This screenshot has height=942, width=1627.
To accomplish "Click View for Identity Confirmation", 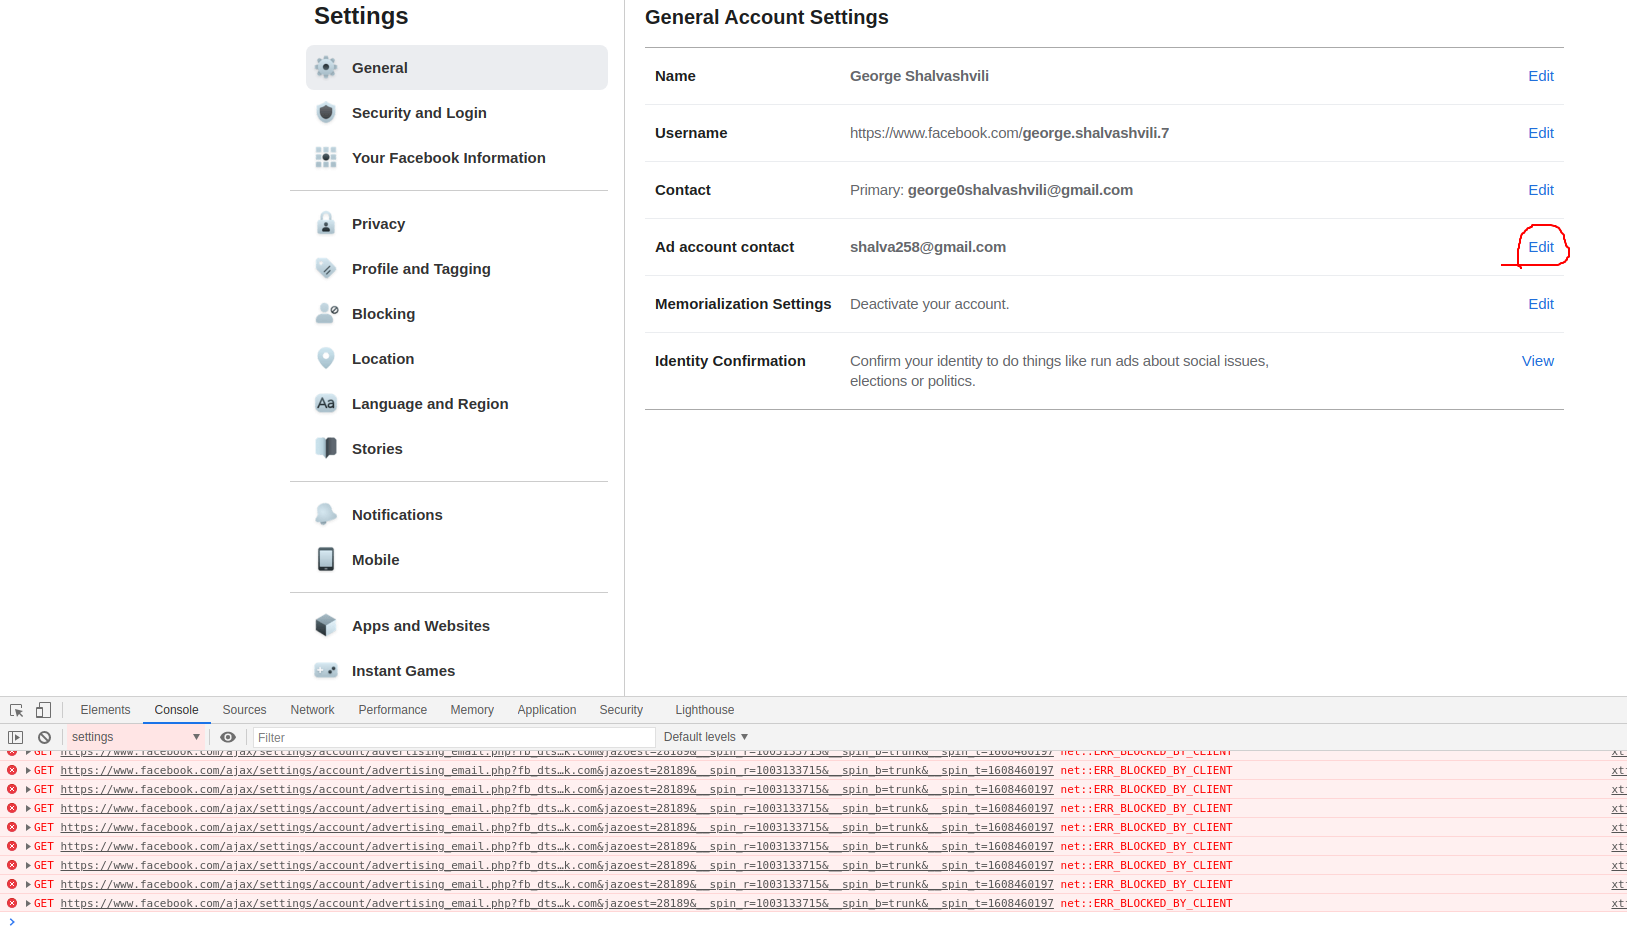I will coord(1537,360).
